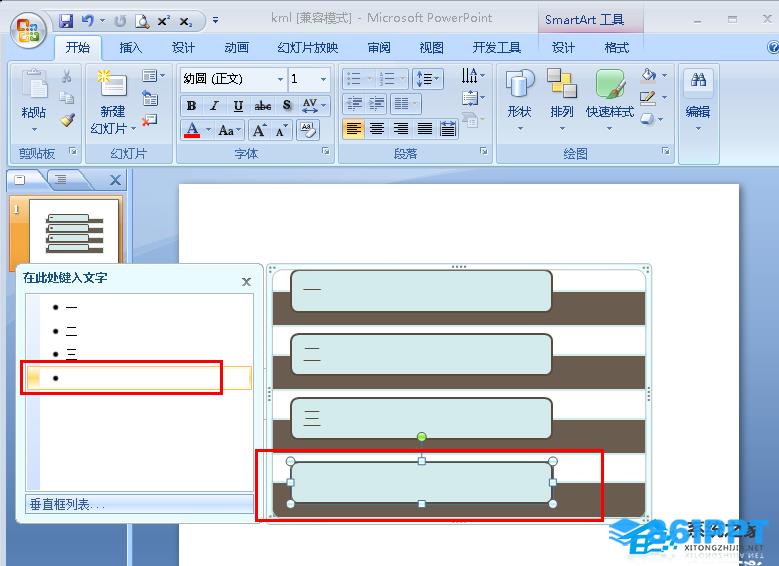The height and width of the screenshot is (566, 779).
Task: Create a new slide
Action: (112, 83)
